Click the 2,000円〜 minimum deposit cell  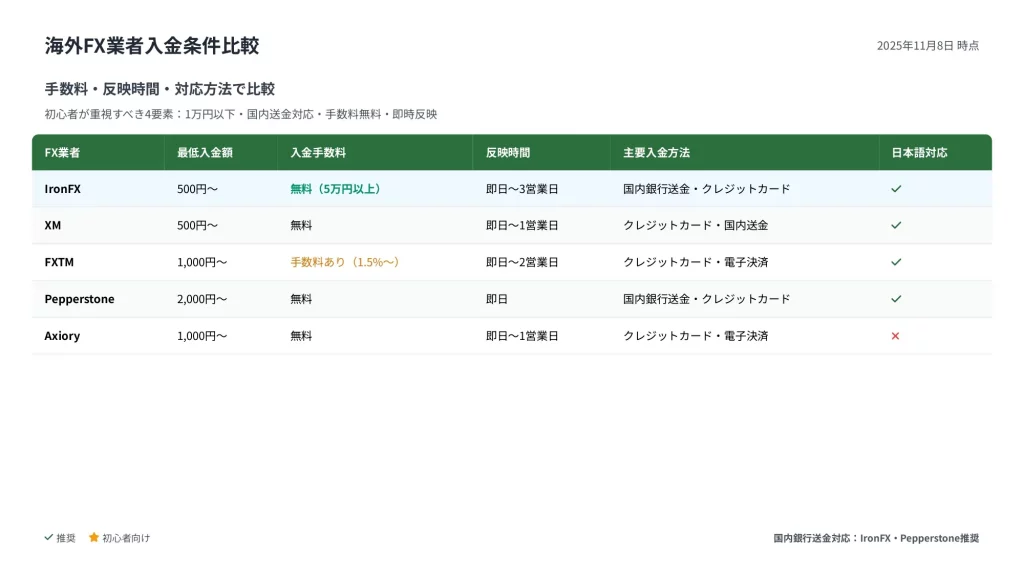202,299
